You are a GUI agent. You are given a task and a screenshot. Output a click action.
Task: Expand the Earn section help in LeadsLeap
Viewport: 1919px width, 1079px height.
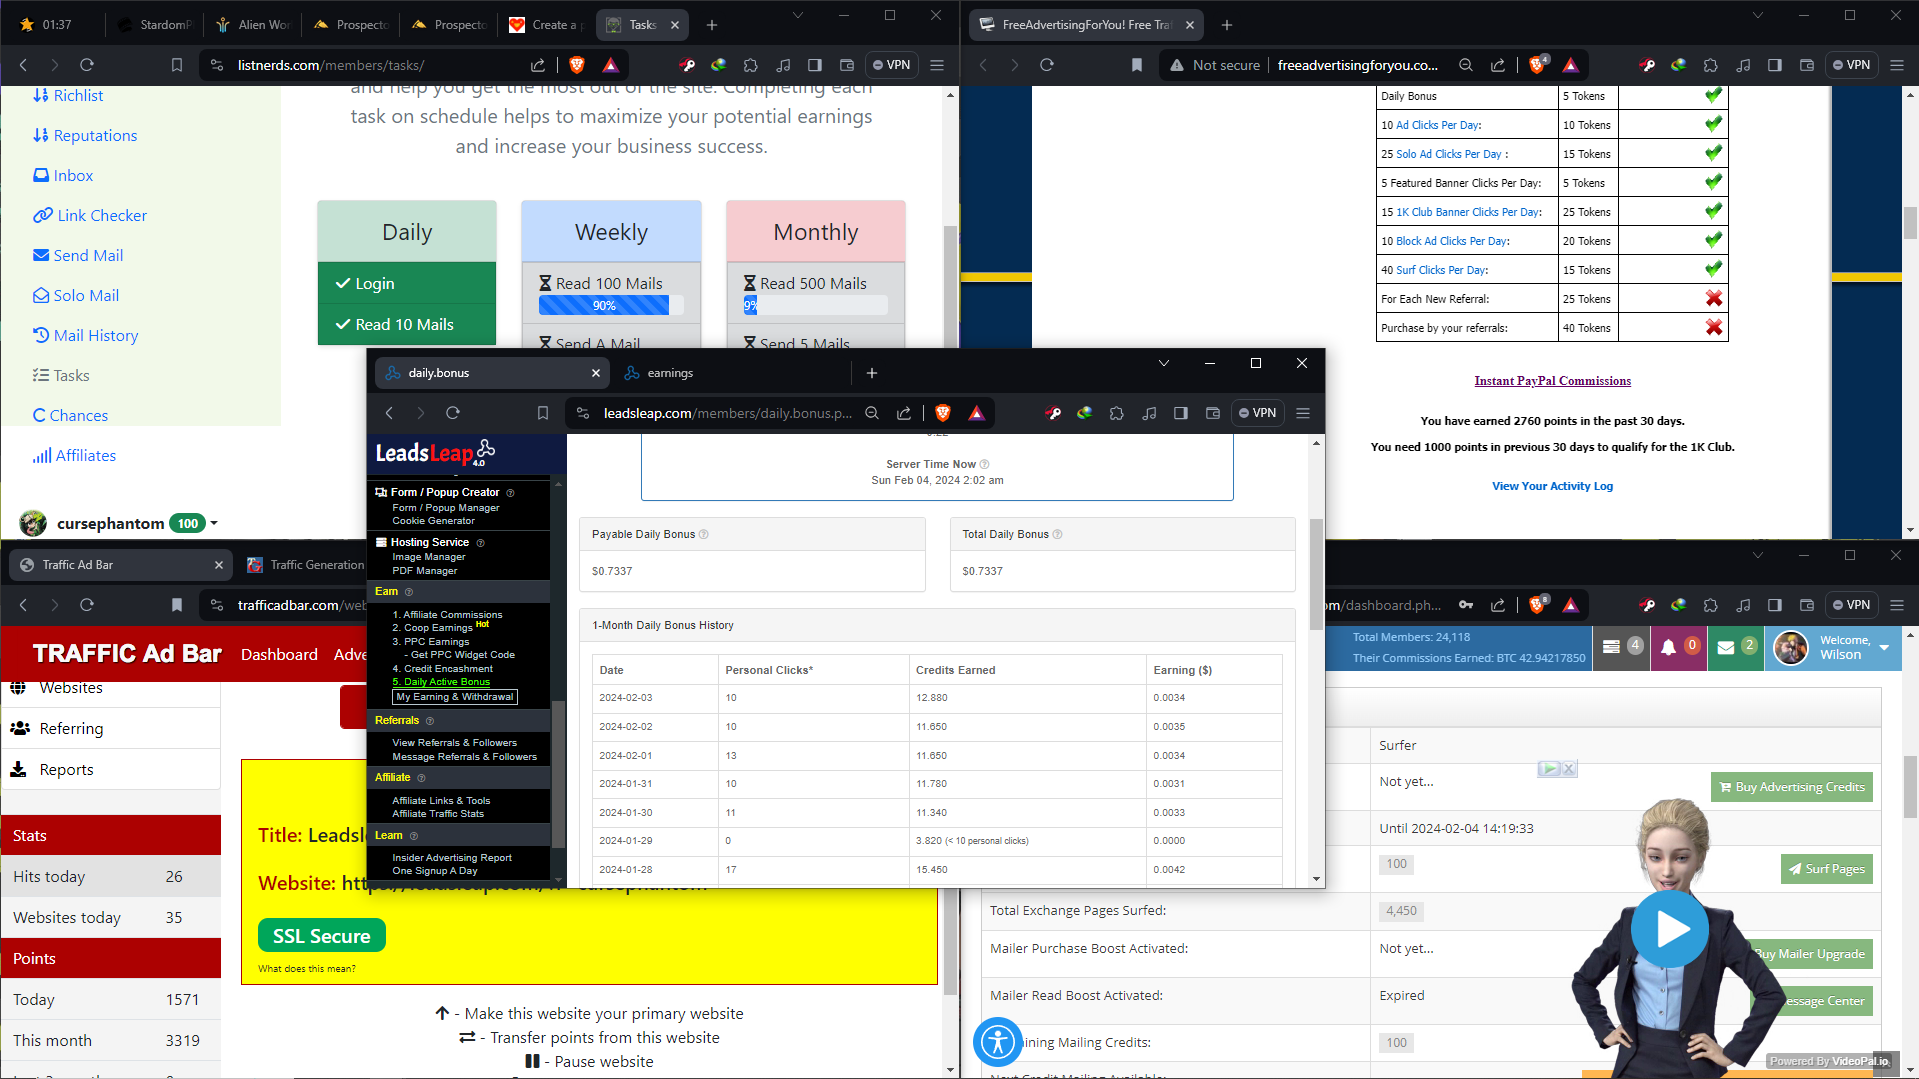tap(409, 592)
